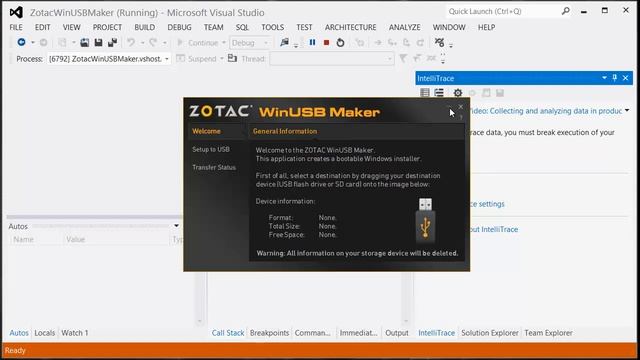Switch to the Locals tab
This screenshot has width=640, height=360.
(44, 333)
